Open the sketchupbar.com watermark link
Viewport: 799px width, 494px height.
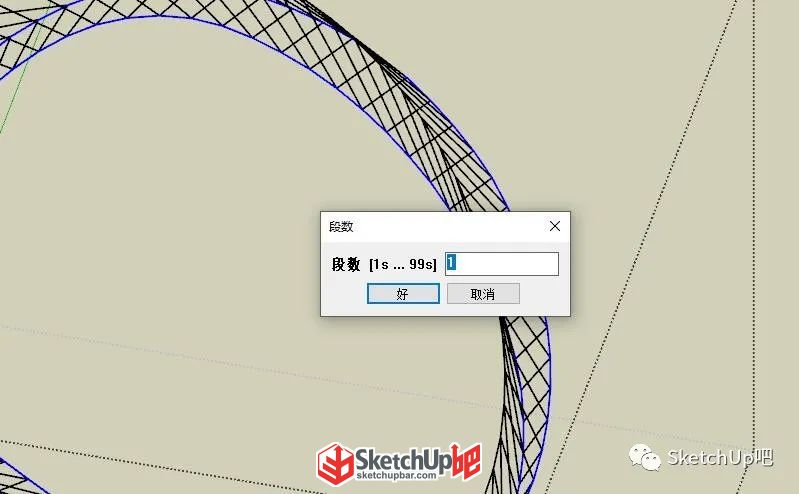pyautogui.click(x=396, y=475)
